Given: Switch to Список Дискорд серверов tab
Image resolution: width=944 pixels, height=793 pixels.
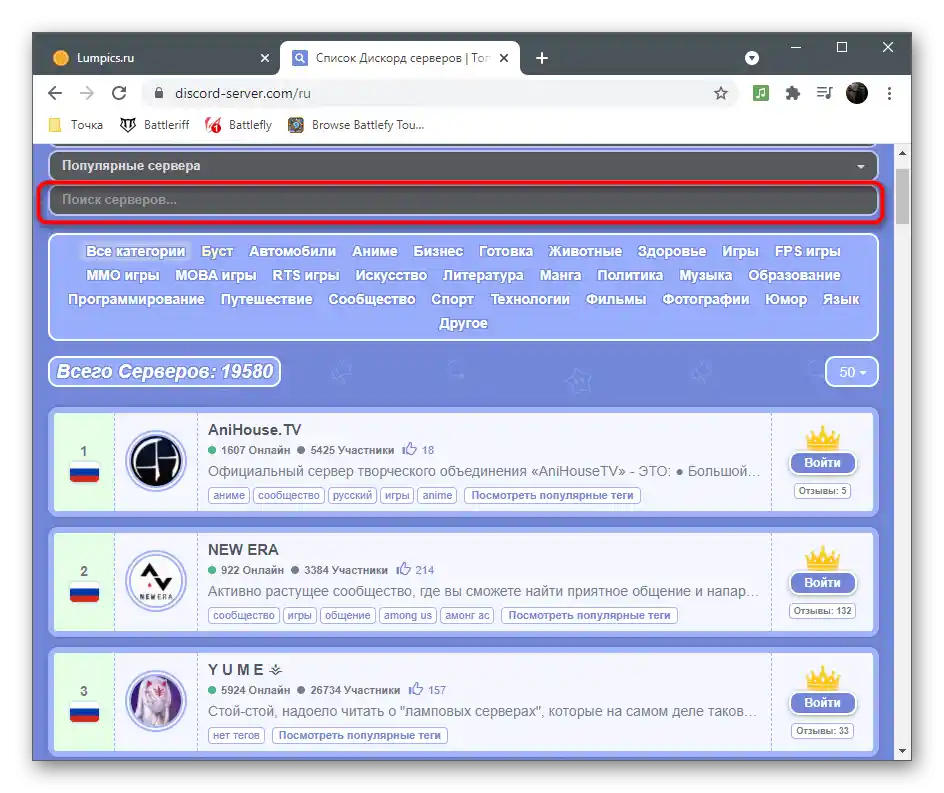Looking at the screenshot, I should pyautogui.click(x=400, y=58).
